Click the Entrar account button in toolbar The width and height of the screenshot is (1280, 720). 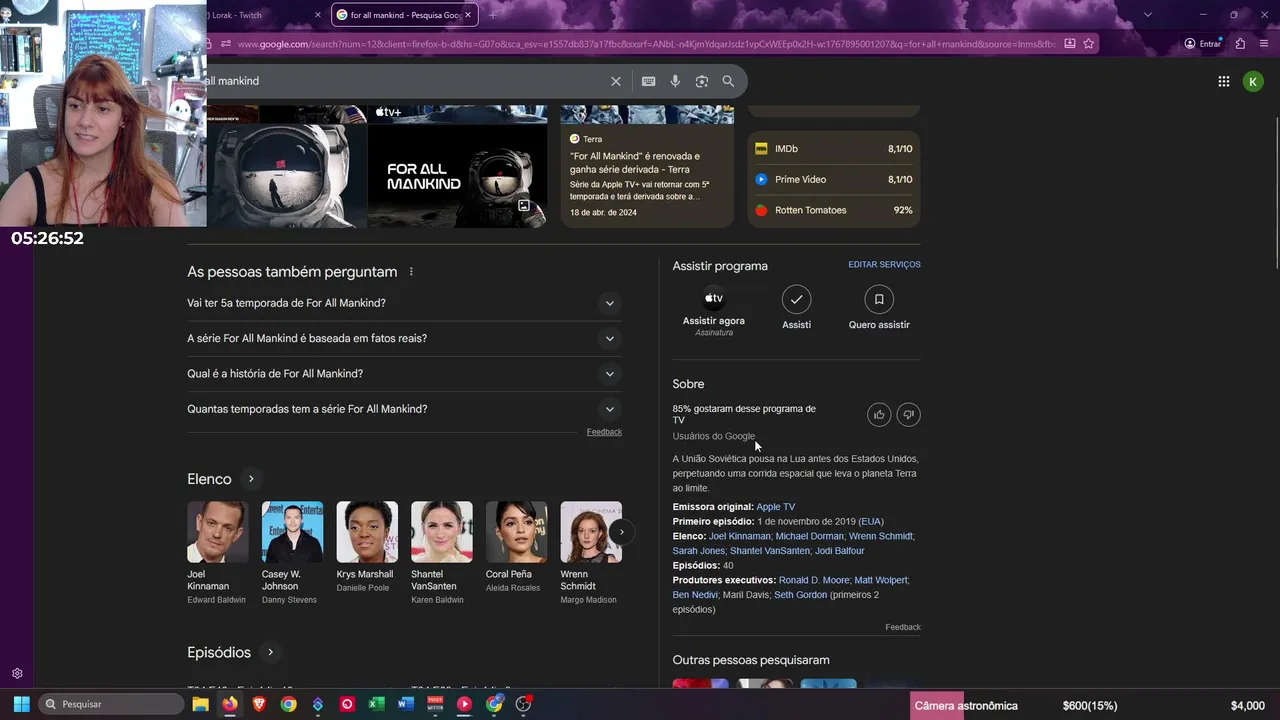pyautogui.click(x=1203, y=44)
